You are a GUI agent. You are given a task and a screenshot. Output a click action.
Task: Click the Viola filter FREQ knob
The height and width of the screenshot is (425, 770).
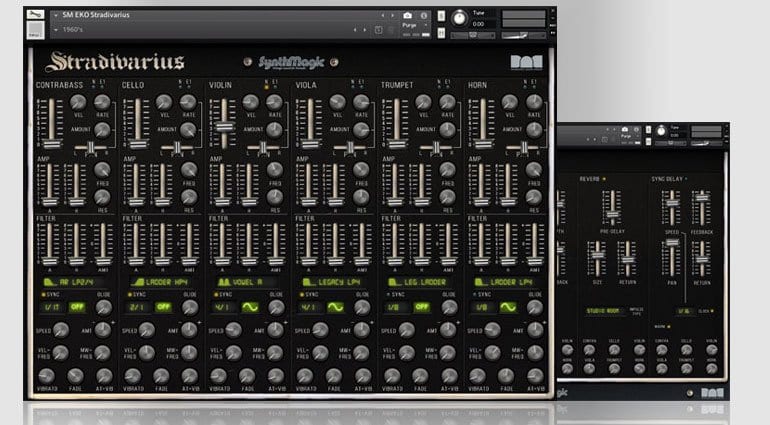tap(361, 170)
